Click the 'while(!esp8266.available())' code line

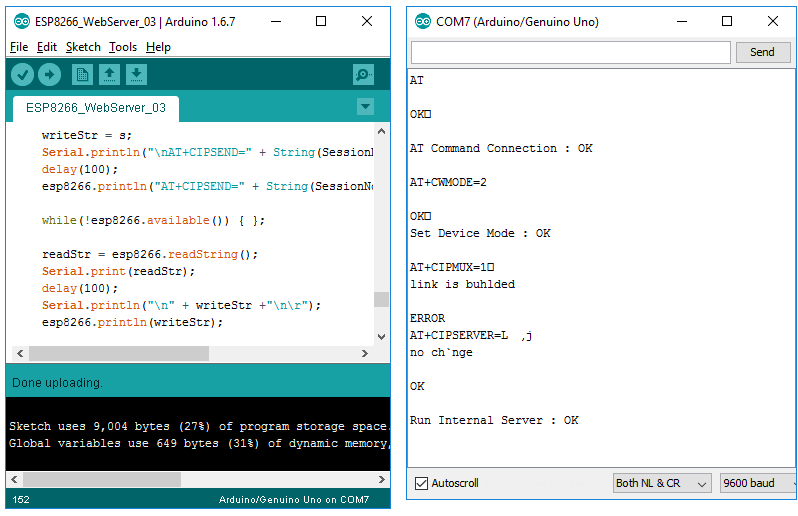pos(153,221)
